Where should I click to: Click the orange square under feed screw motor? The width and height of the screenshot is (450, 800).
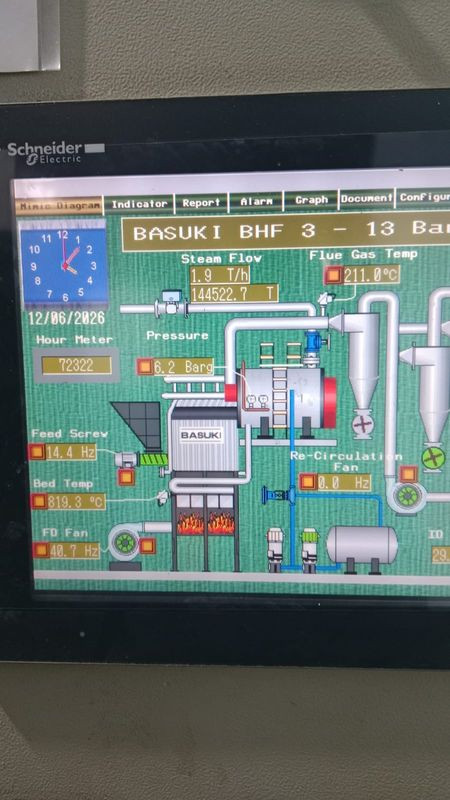click(x=126, y=477)
